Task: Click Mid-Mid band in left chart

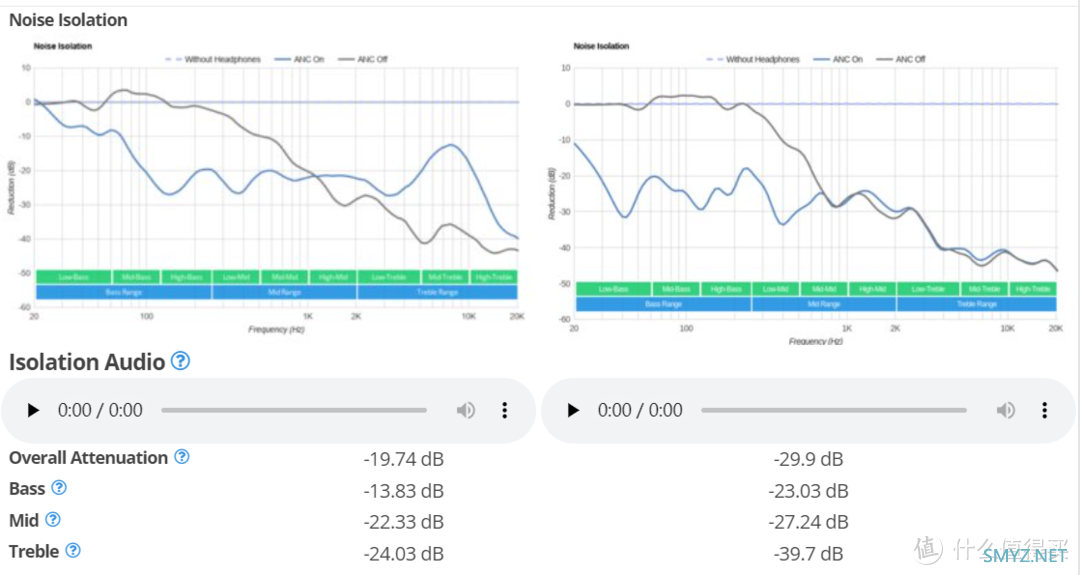Action: 285,277
